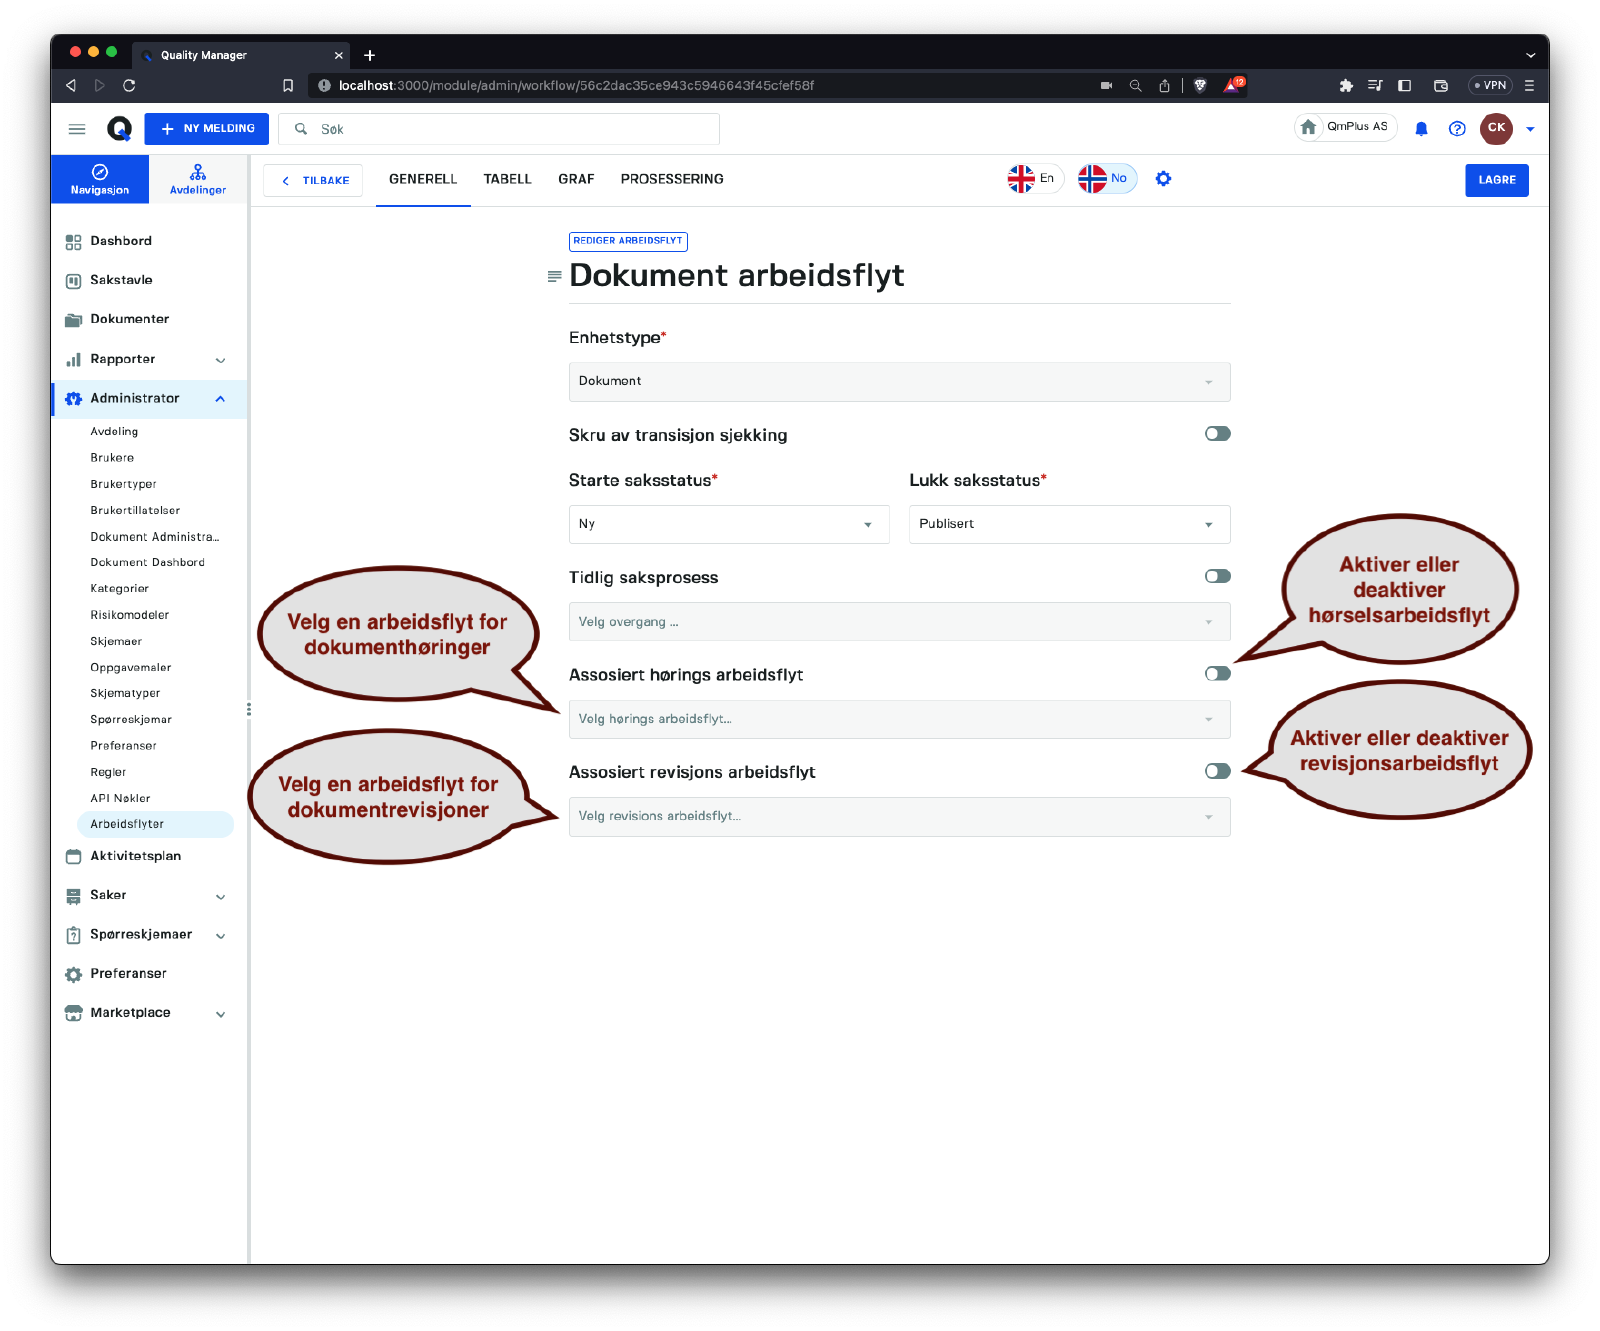
Task: Enable Assosiert revisjons arbeidsflyt toggle
Action: (1217, 771)
